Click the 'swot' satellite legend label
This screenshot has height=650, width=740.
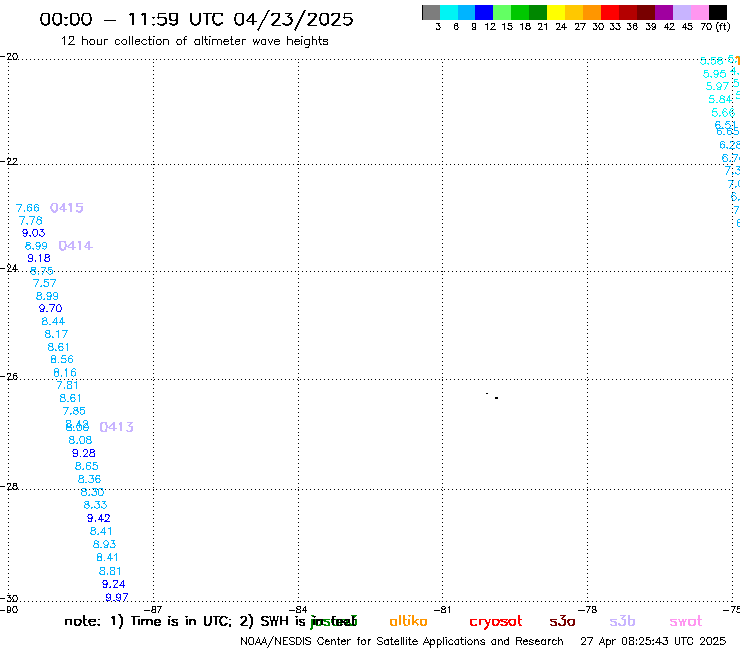pos(686,621)
